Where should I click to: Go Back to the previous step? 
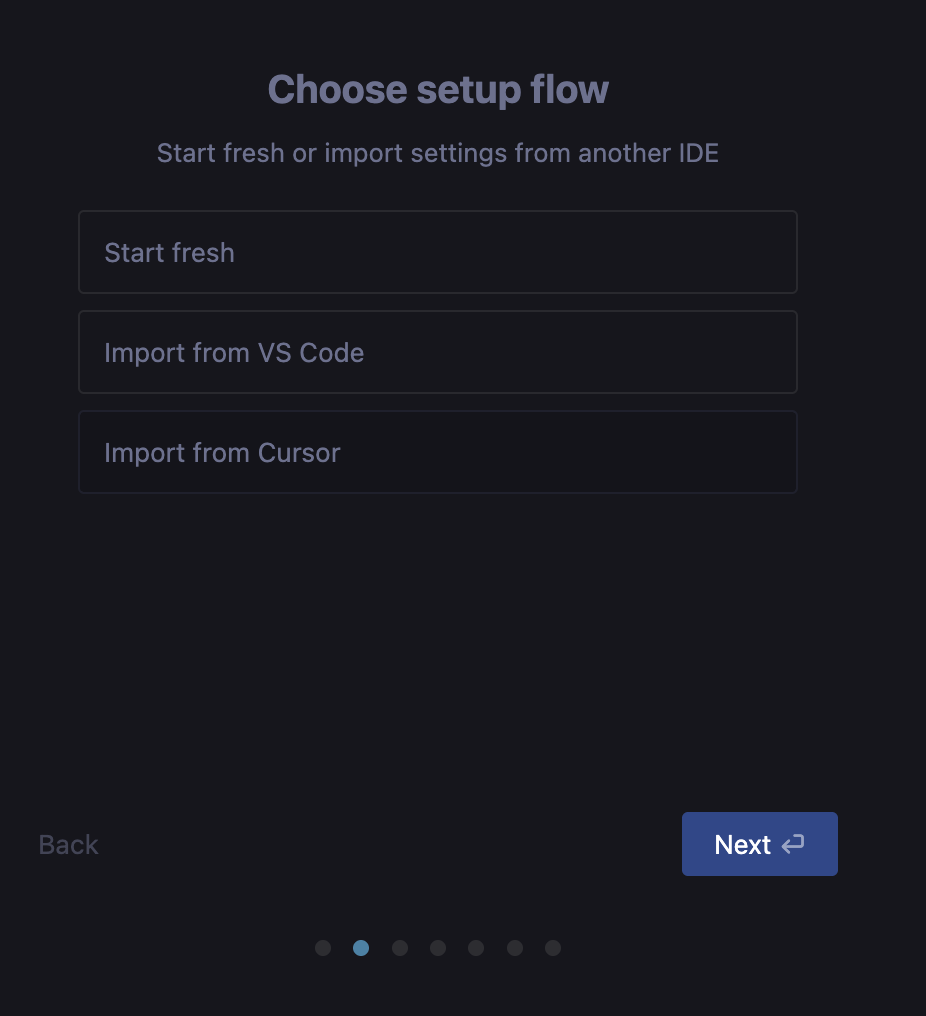point(68,845)
